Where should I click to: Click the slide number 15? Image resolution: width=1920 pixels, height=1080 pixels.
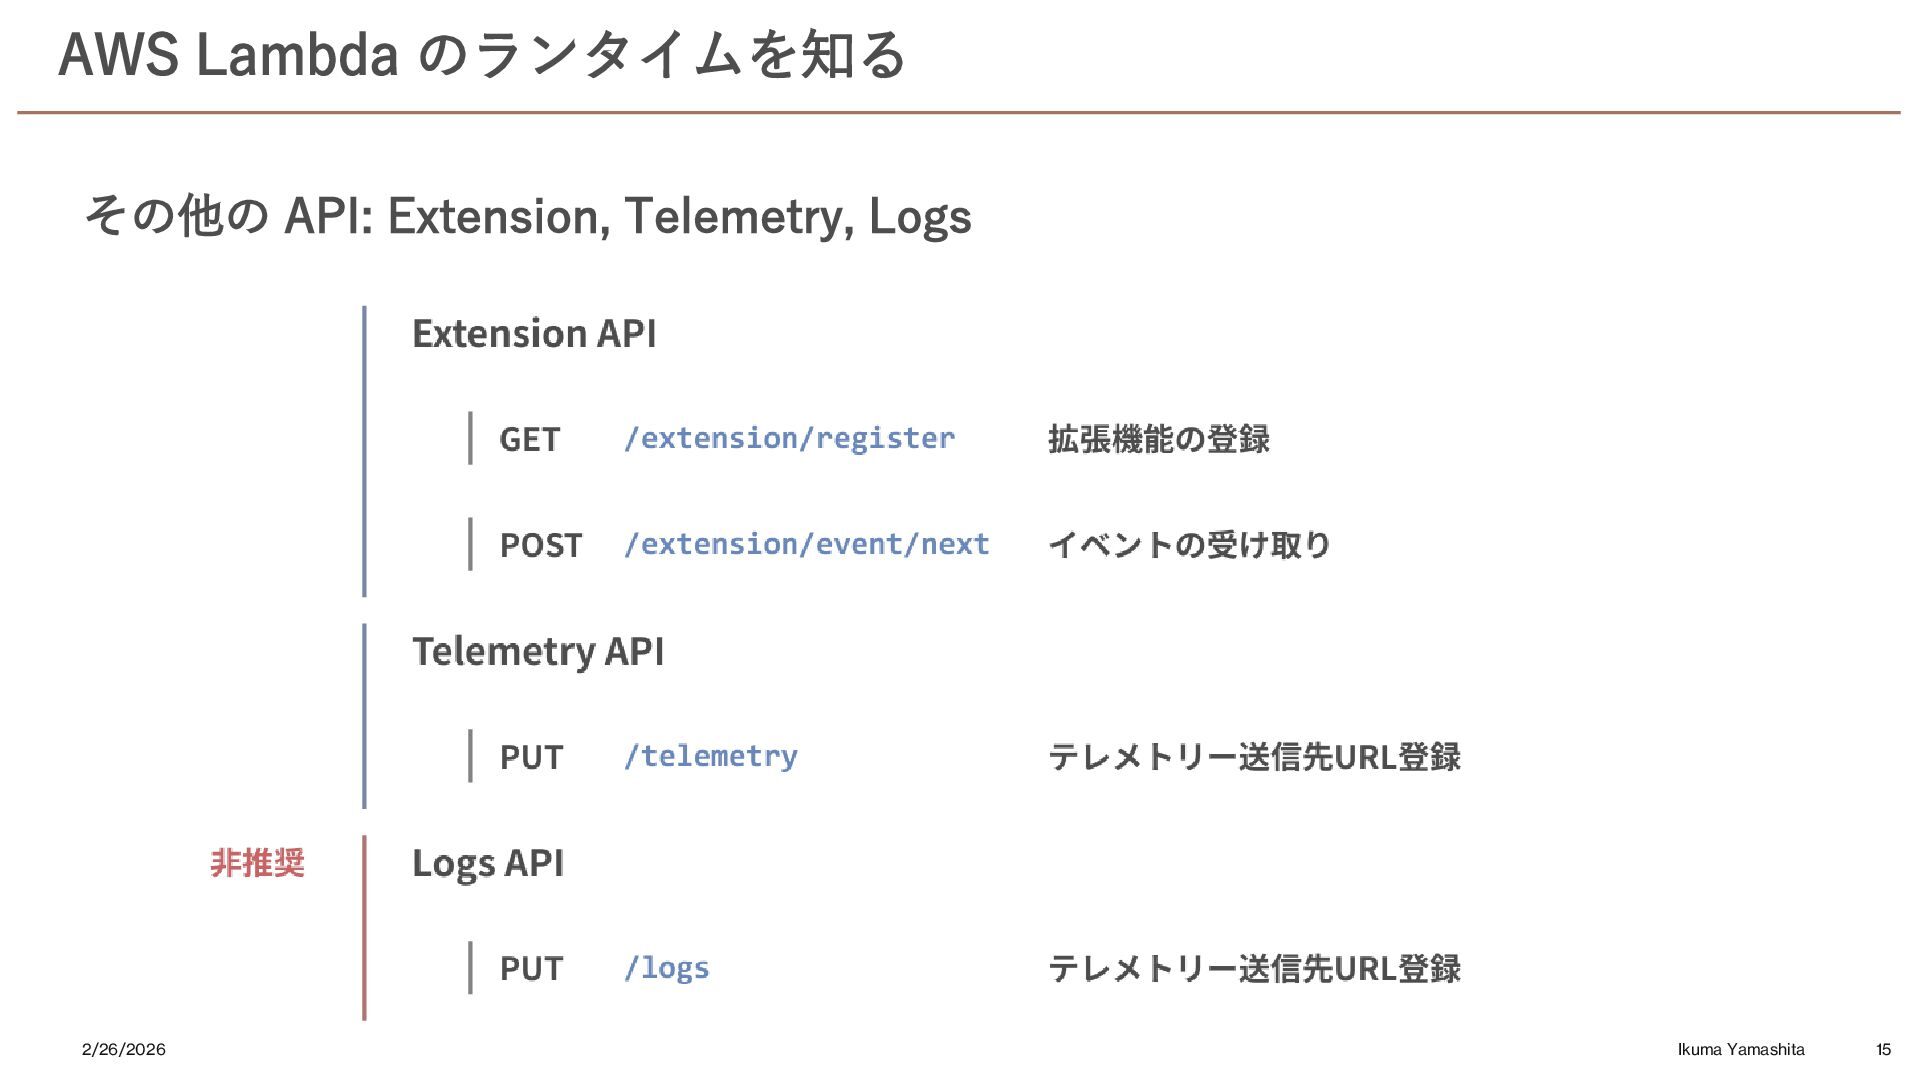click(1883, 1049)
